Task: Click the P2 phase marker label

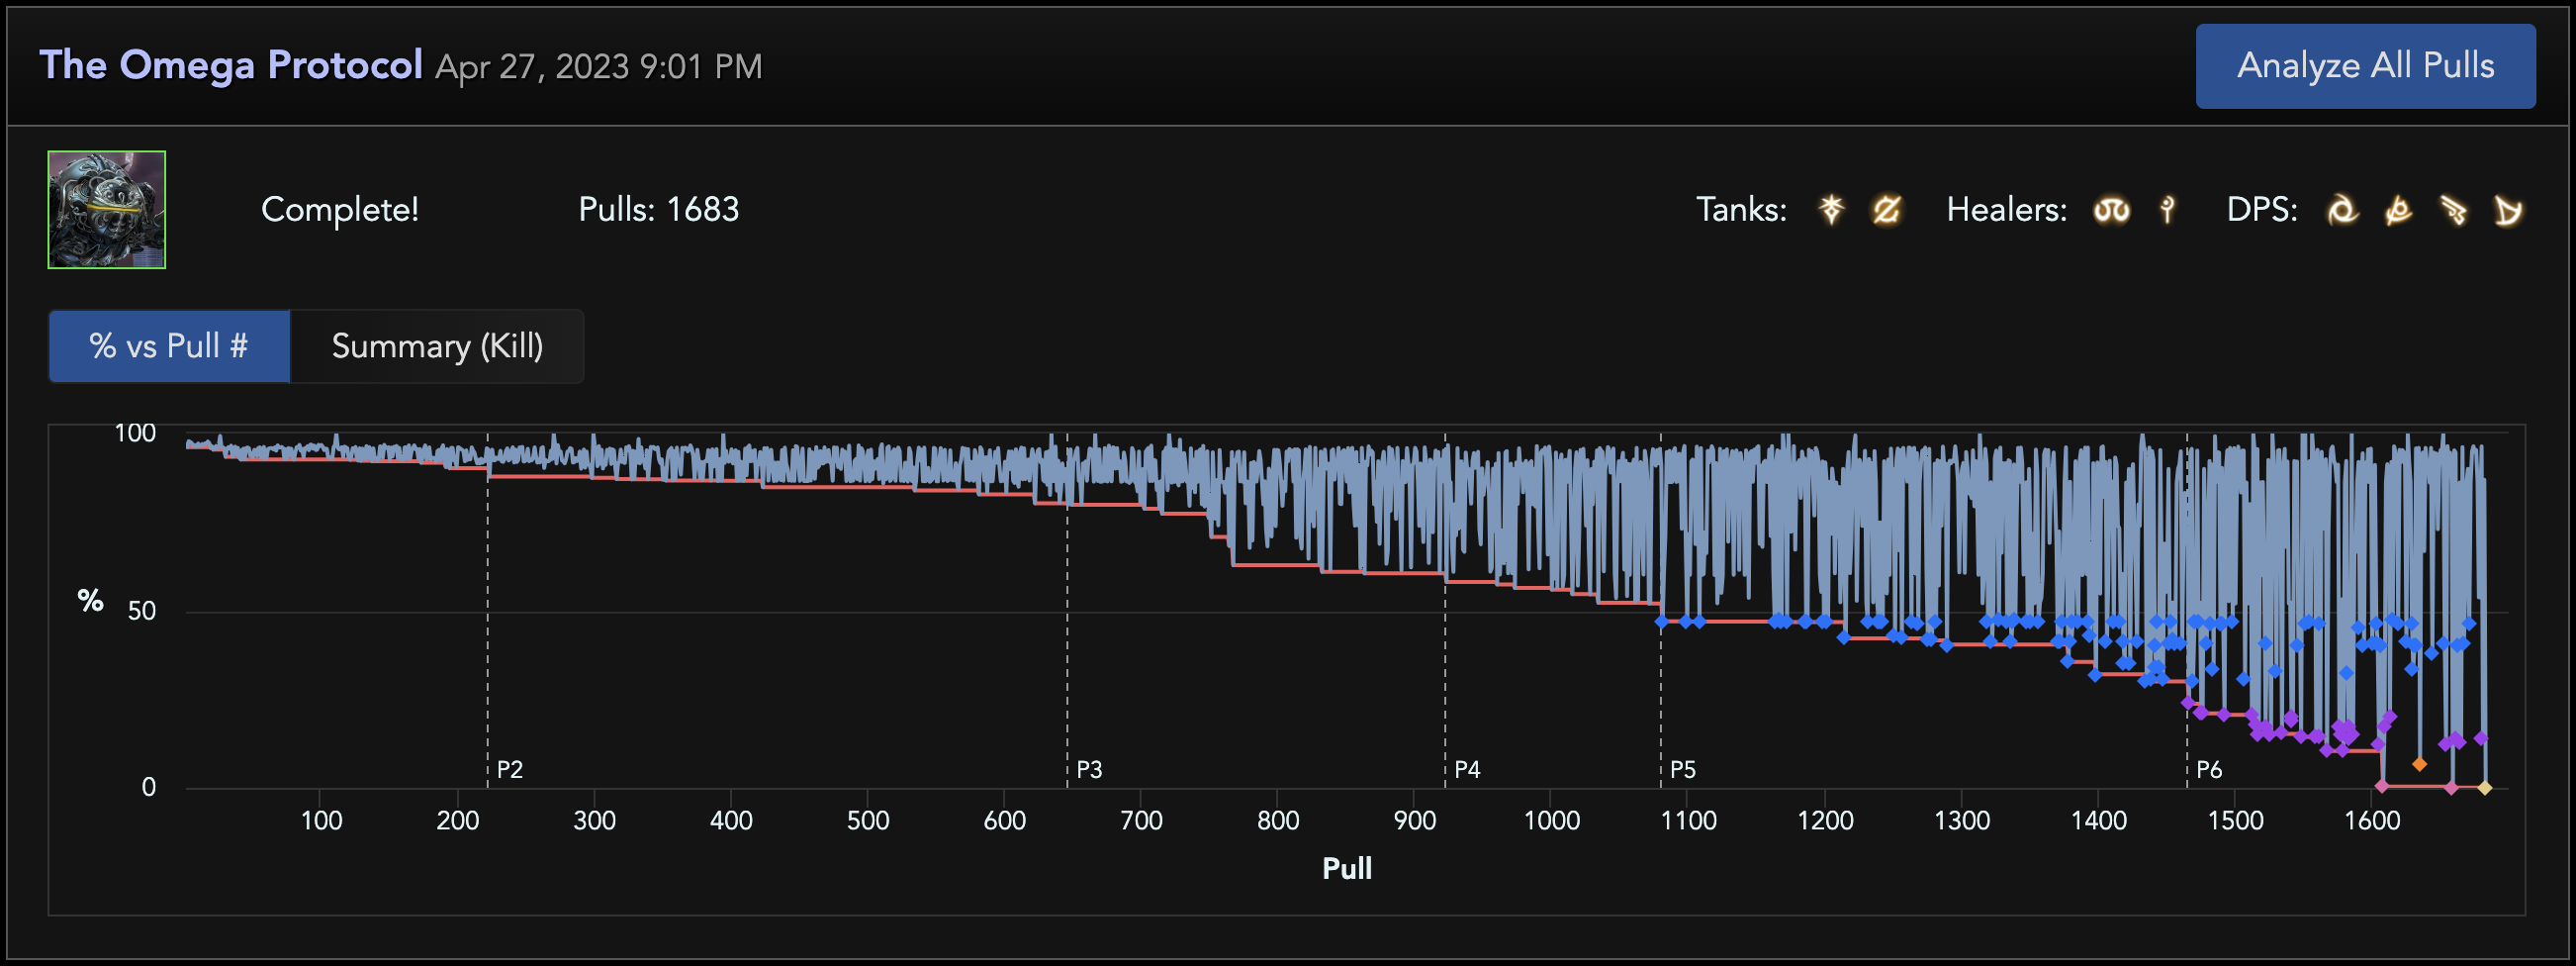Action: pos(510,769)
